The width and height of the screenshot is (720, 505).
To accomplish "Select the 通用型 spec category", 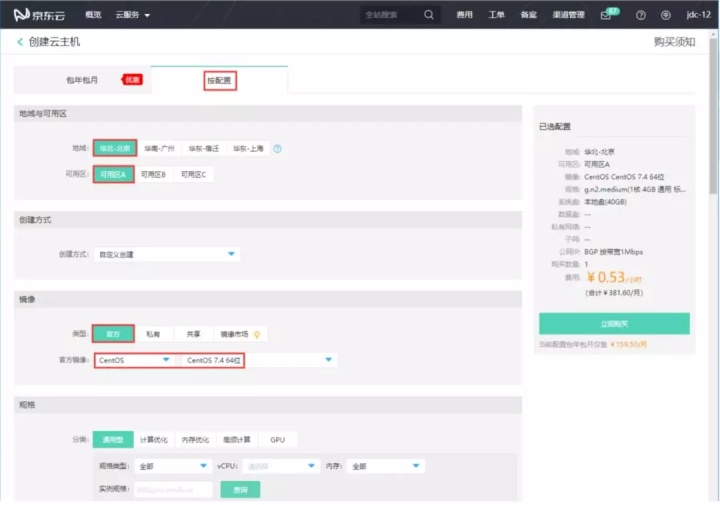I will point(113,439).
